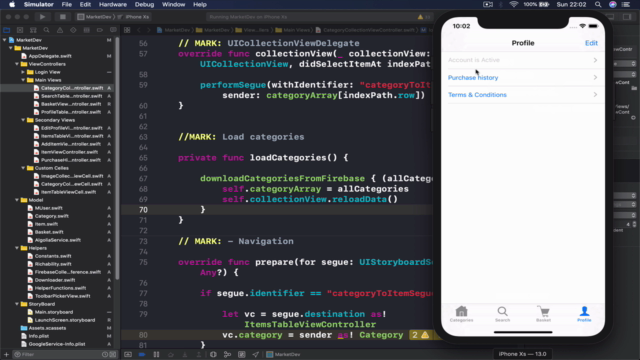Collapse the Model folder

(17, 200)
